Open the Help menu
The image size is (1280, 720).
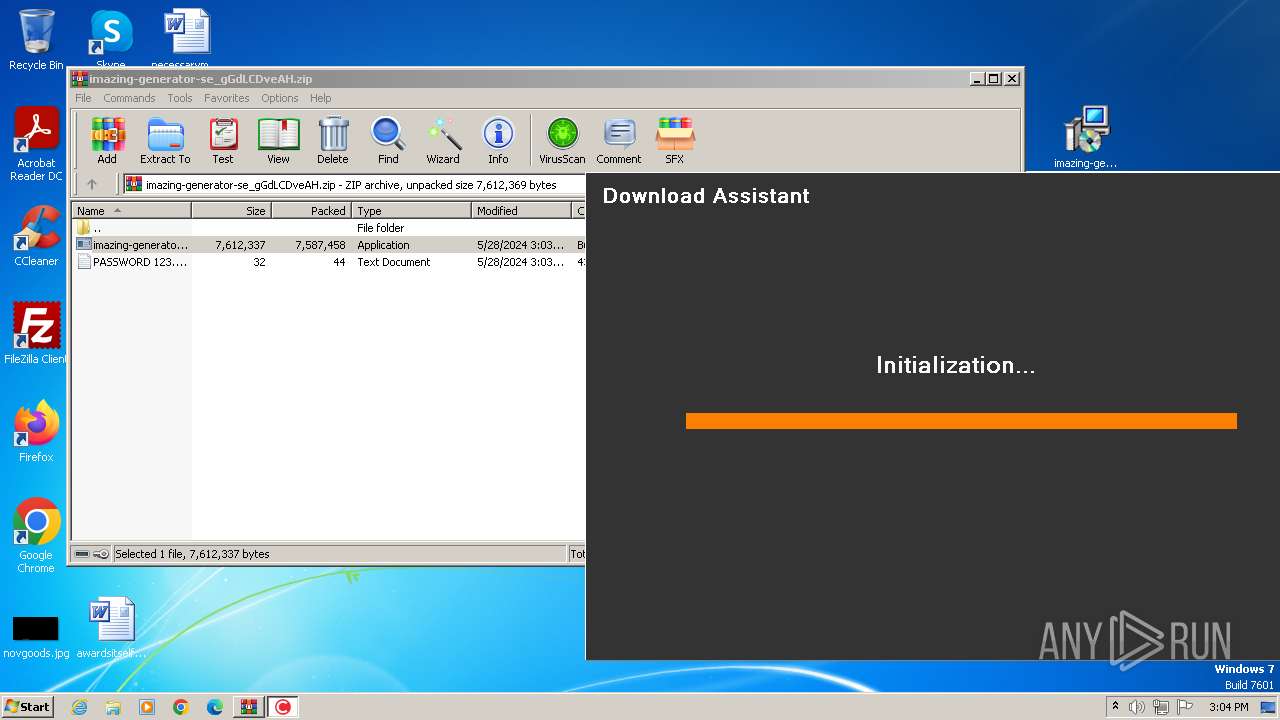320,98
